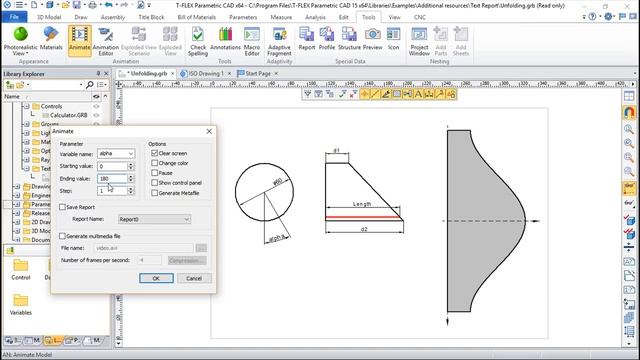Image resolution: width=640 pixels, height=360 pixels.
Task: Close the Animate dialog with X
Action: pos(209,131)
